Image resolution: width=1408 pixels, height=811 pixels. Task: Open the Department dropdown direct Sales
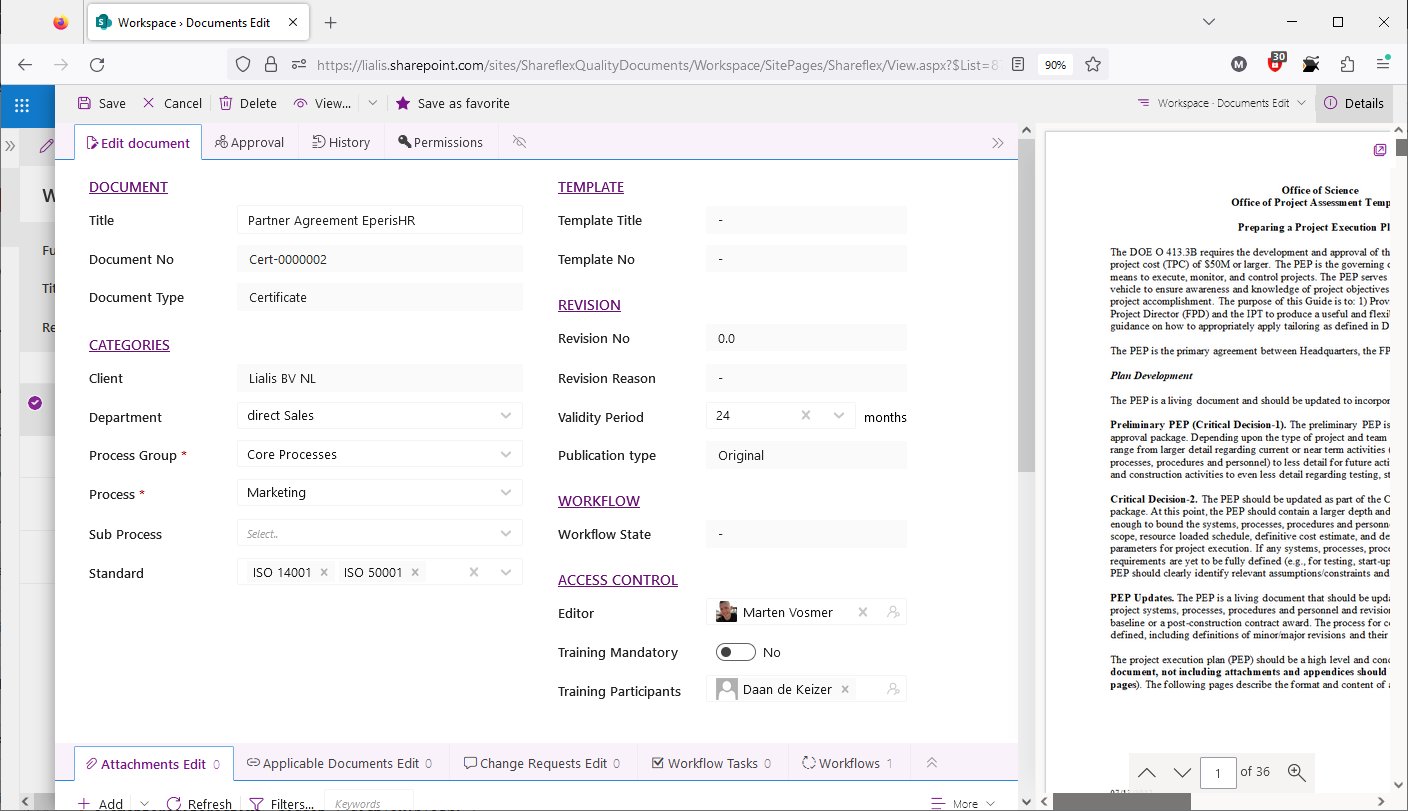tap(380, 415)
